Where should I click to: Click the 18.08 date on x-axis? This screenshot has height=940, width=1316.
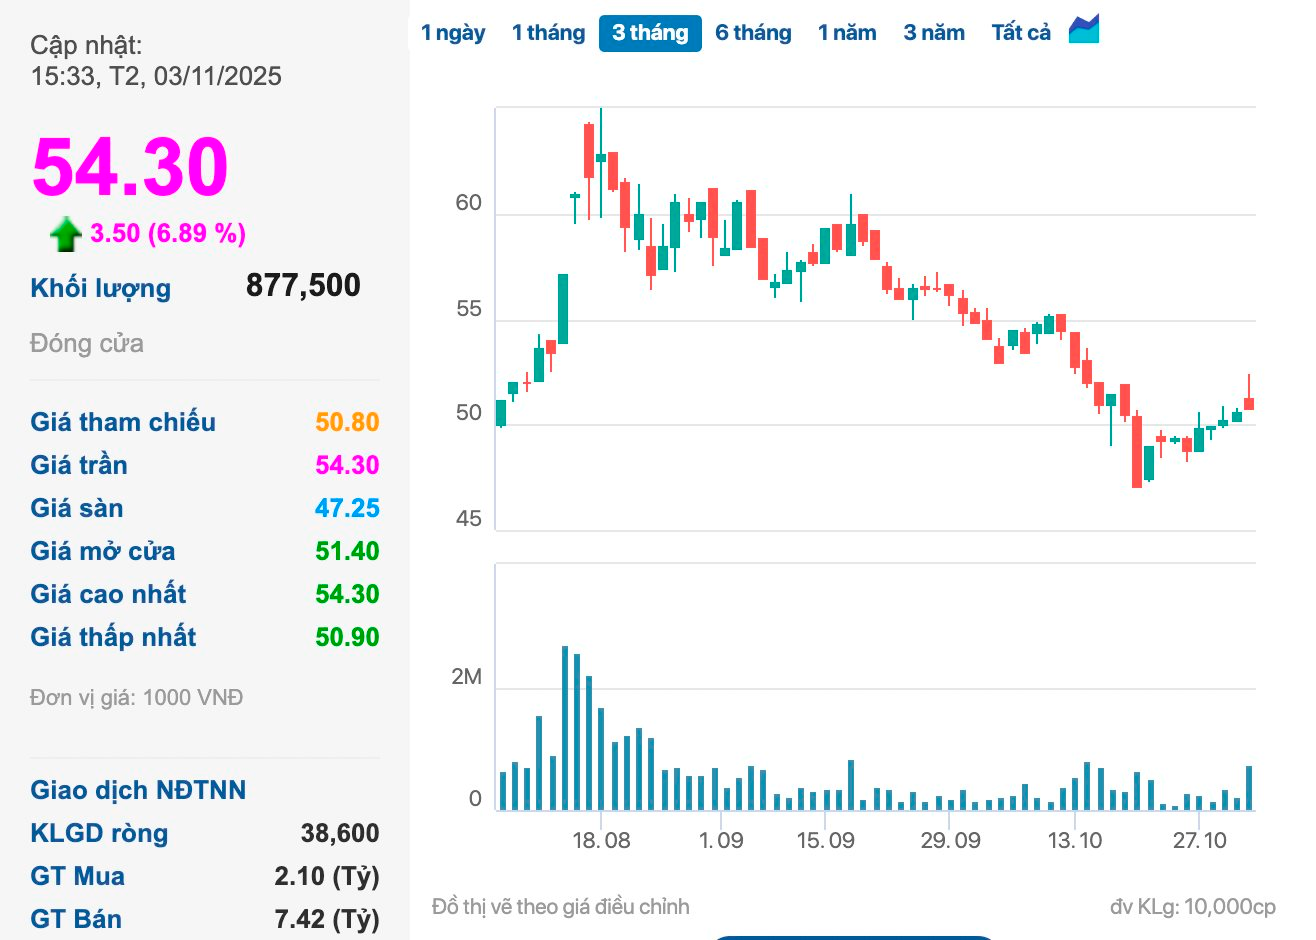tap(601, 840)
